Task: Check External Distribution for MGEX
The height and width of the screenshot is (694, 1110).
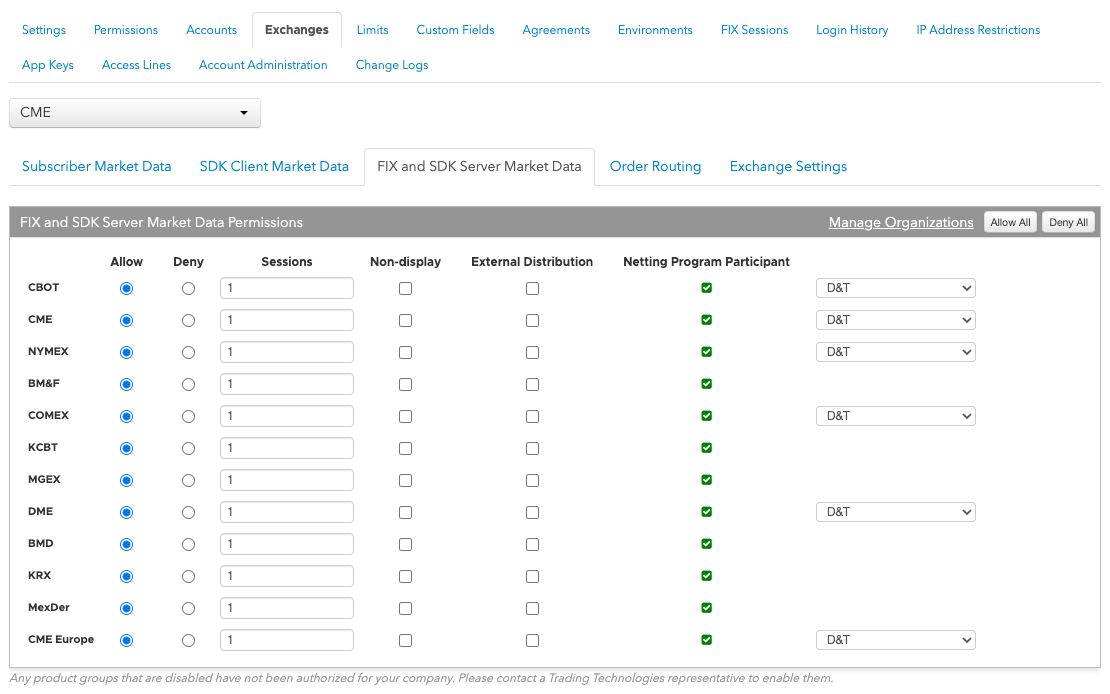Action: (532, 480)
